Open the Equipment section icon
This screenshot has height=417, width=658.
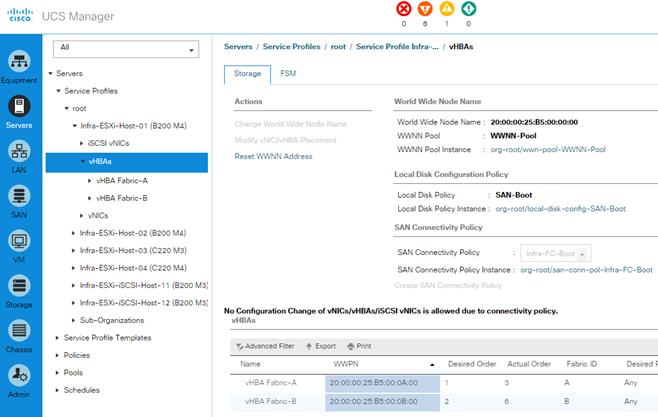click(x=19, y=62)
